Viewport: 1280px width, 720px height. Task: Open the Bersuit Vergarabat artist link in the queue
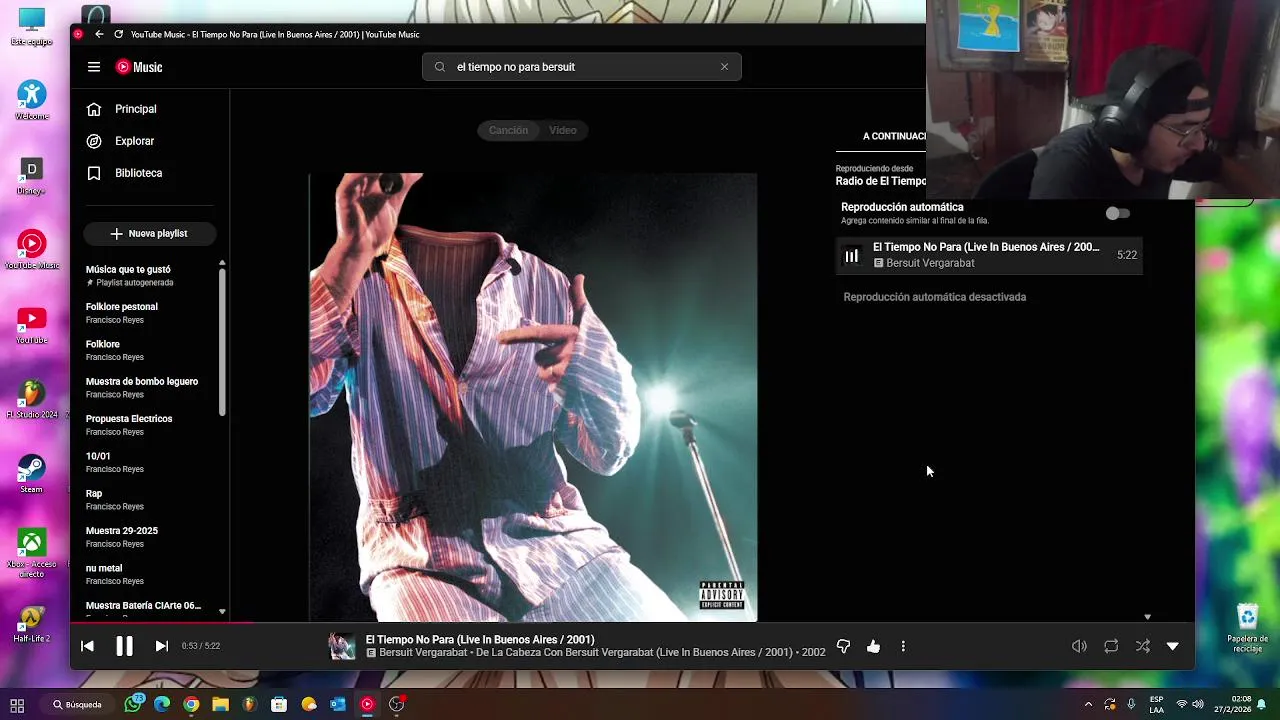[x=930, y=263]
